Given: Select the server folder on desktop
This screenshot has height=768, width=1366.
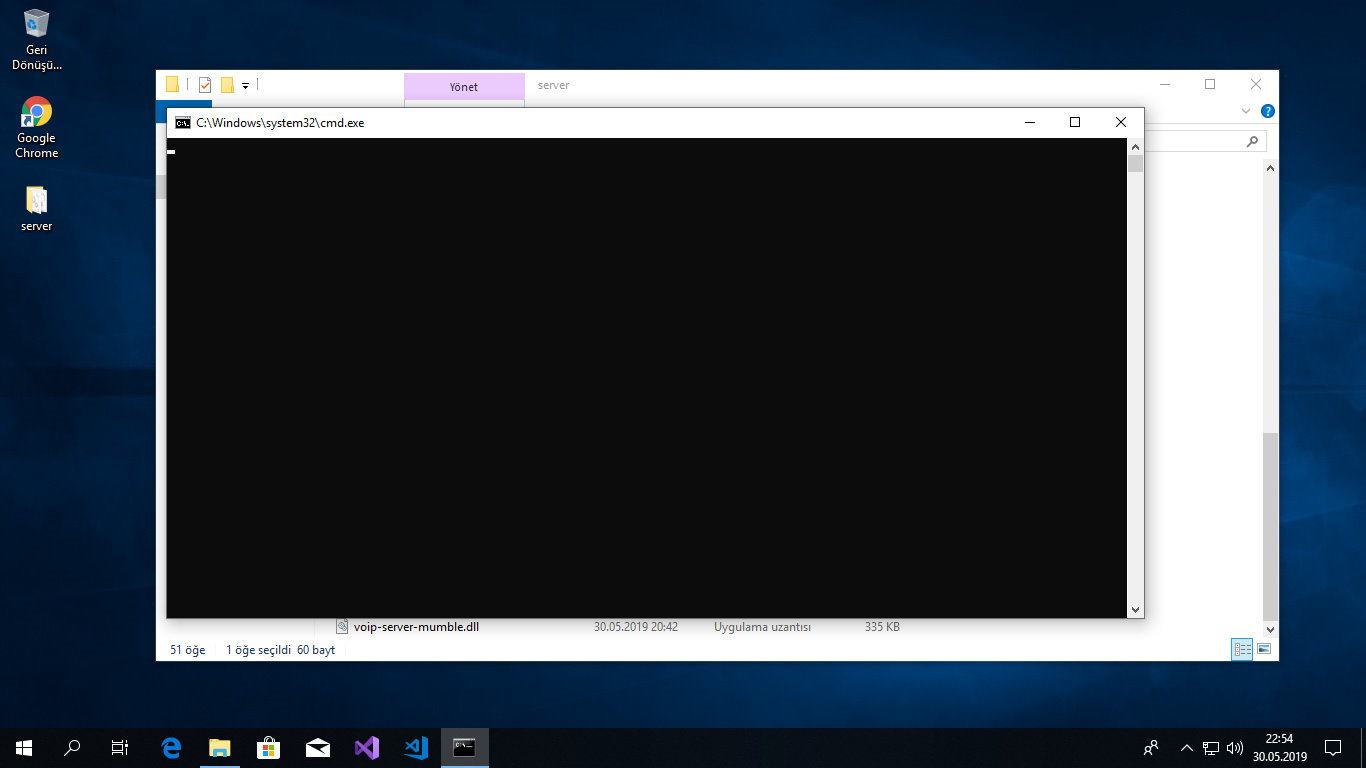Looking at the screenshot, I should tap(37, 208).
